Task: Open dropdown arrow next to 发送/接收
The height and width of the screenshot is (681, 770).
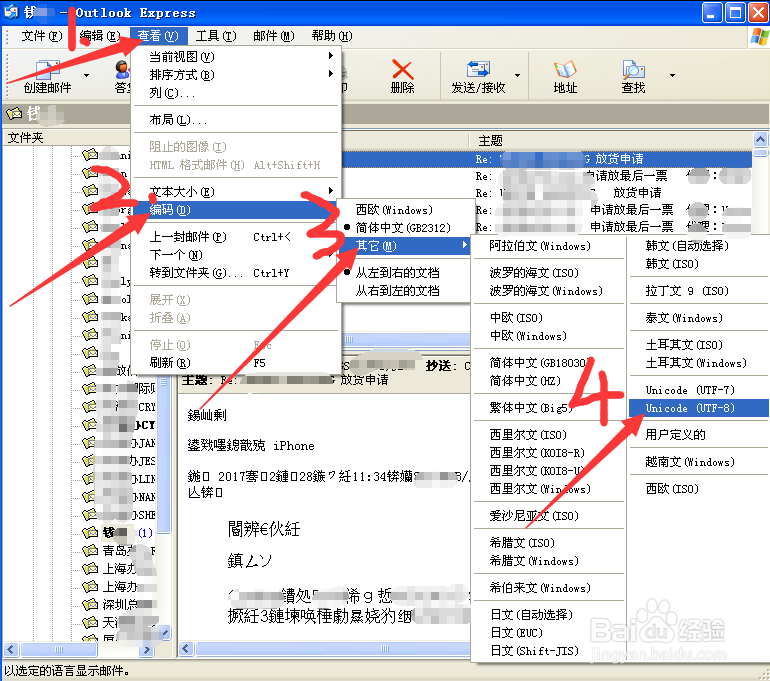Action: coord(518,76)
